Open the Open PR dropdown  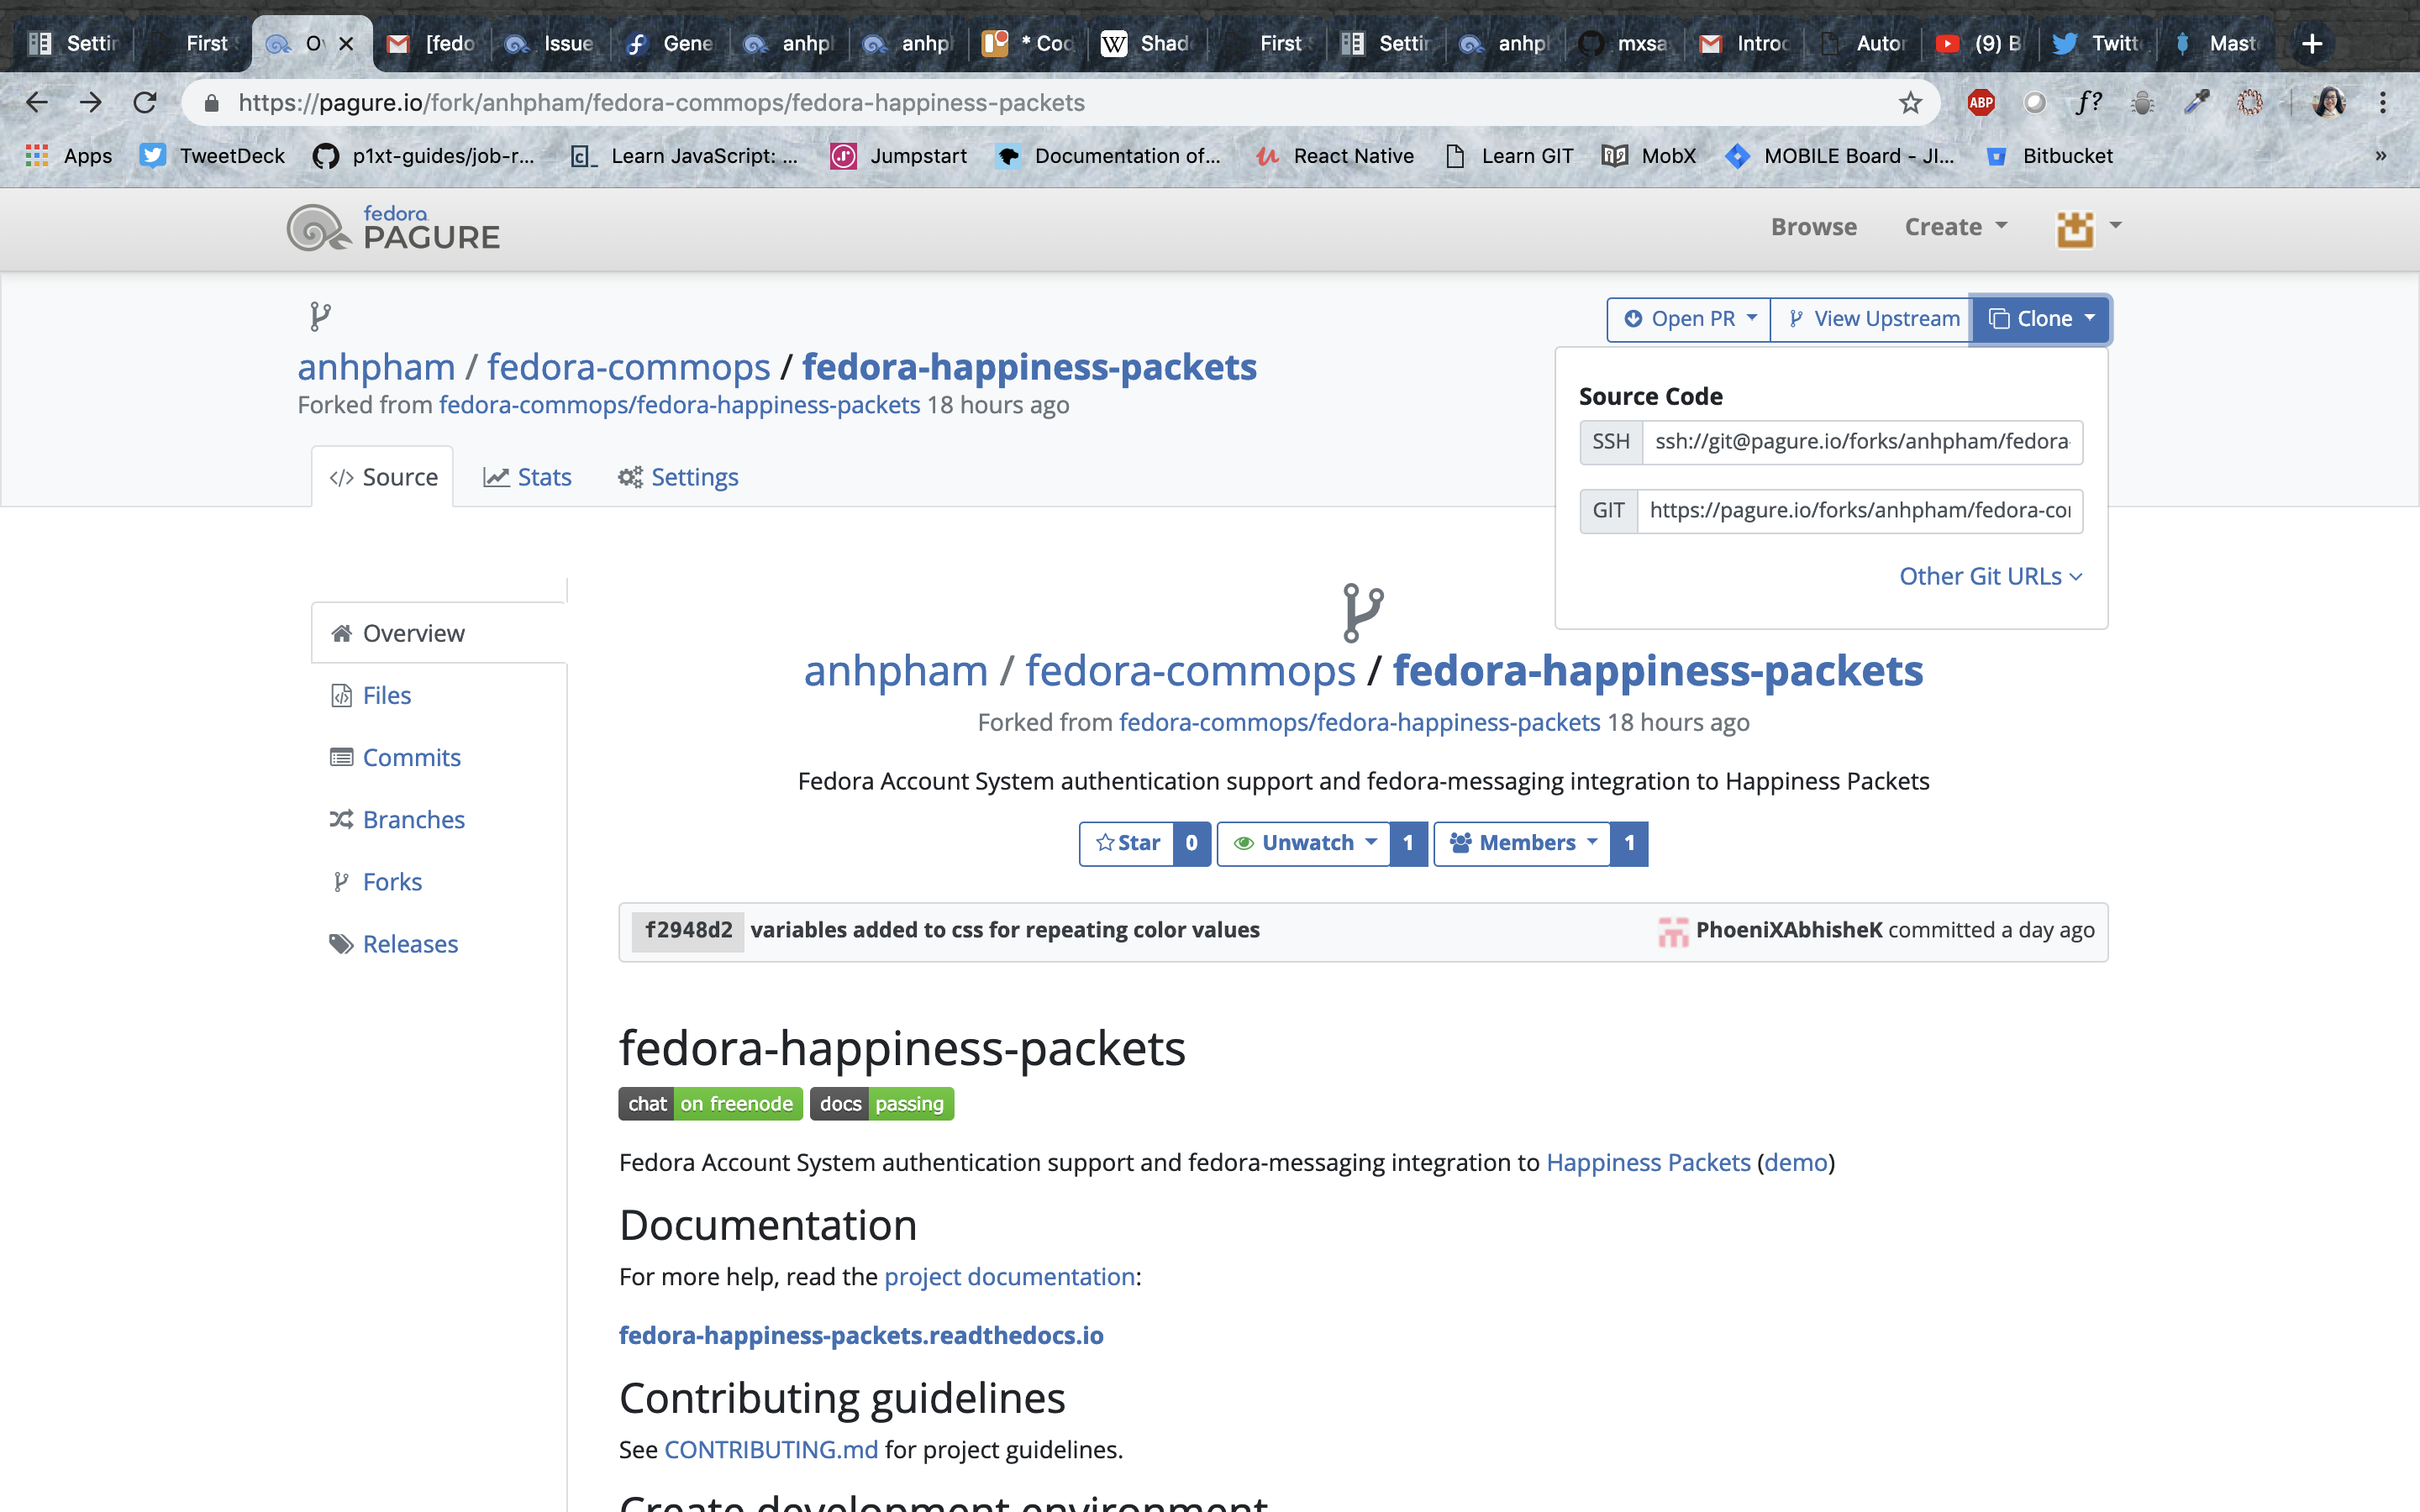coord(1689,319)
